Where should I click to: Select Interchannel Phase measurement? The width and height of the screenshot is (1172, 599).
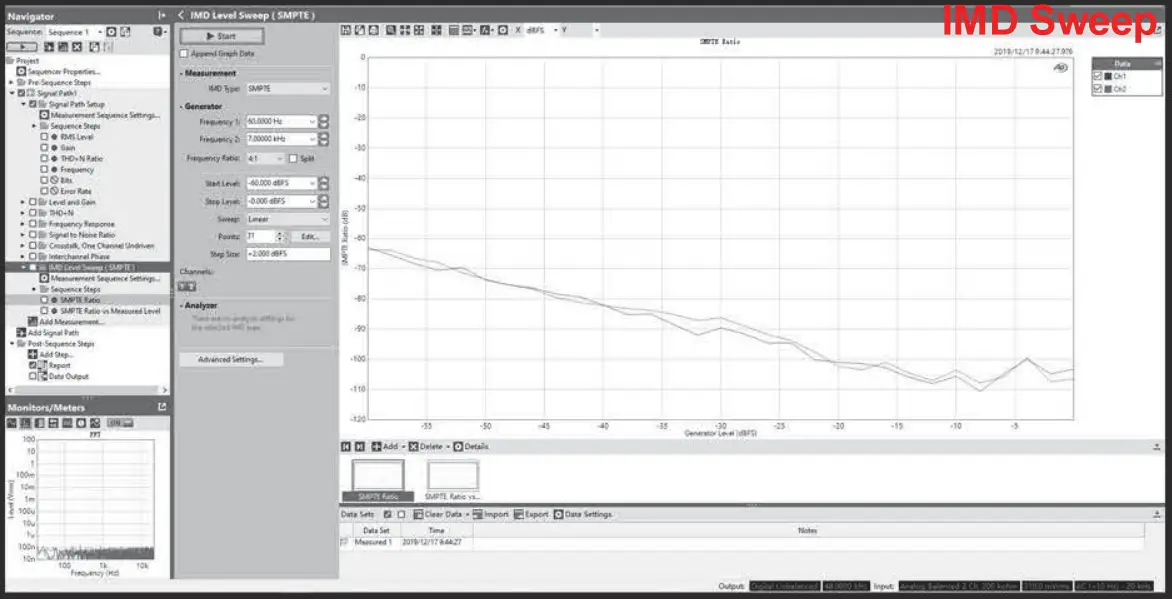click(79, 257)
